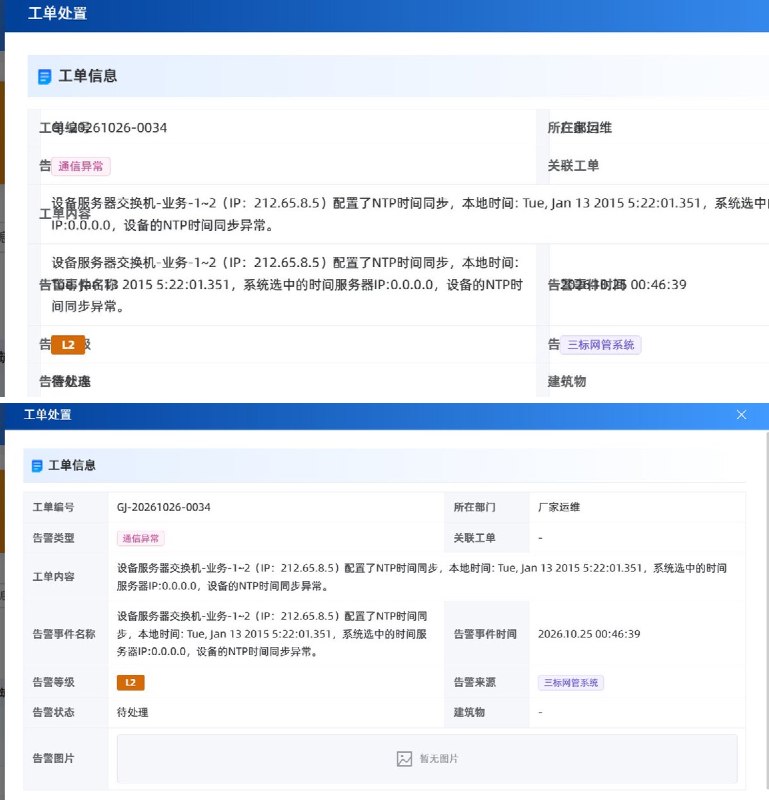Click the 告警状态 field label
The width and height of the screenshot is (769, 800).
(x=54, y=712)
